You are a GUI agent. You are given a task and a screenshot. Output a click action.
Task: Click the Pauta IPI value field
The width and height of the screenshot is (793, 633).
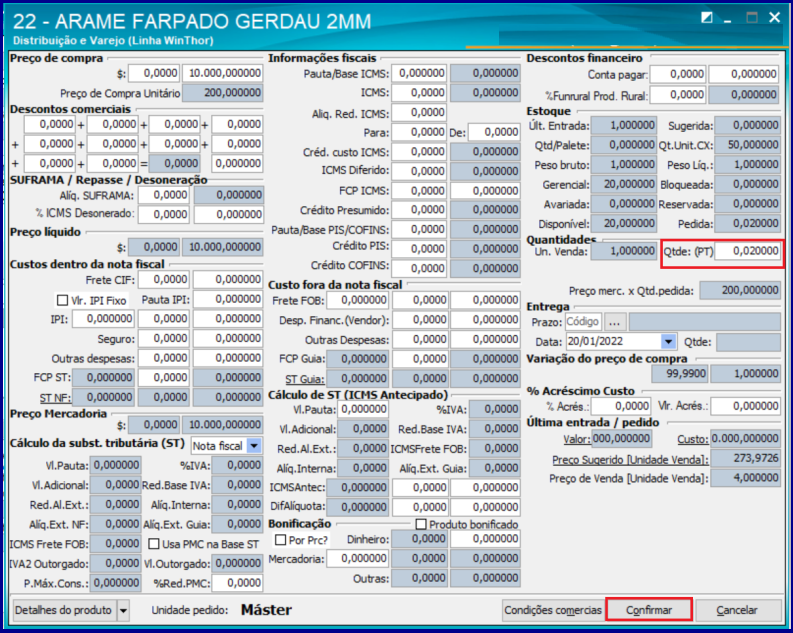click(x=228, y=299)
